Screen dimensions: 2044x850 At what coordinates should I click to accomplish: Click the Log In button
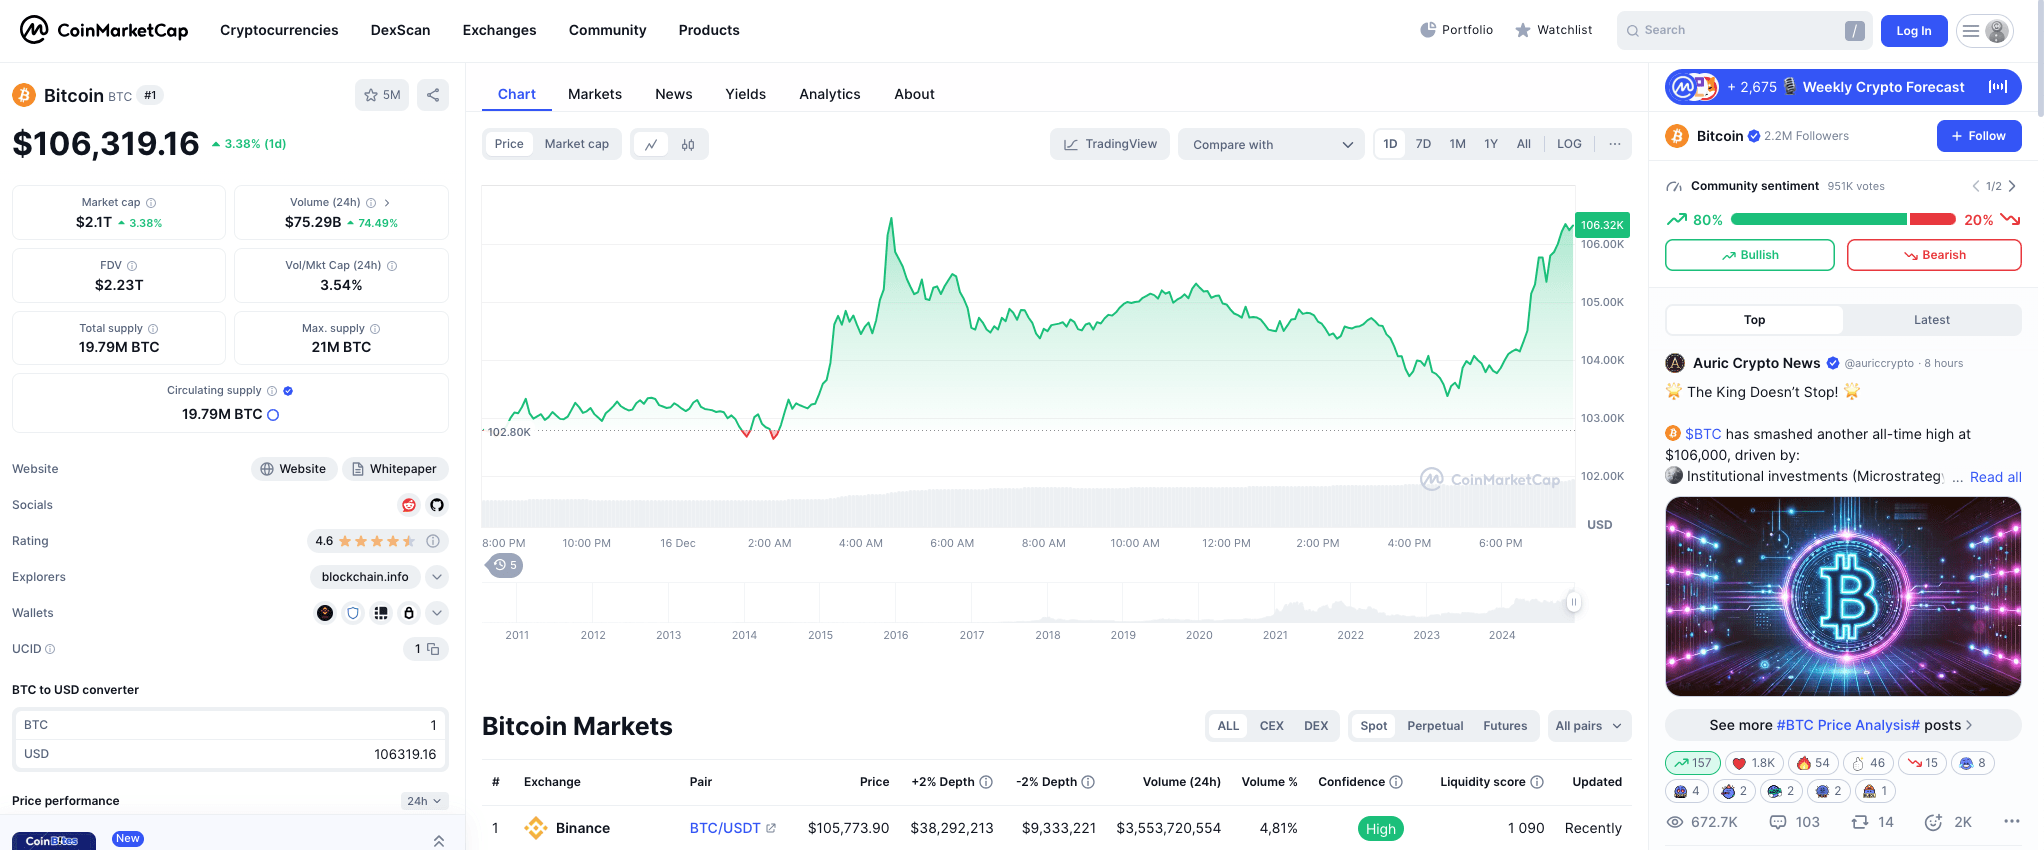1914,31
